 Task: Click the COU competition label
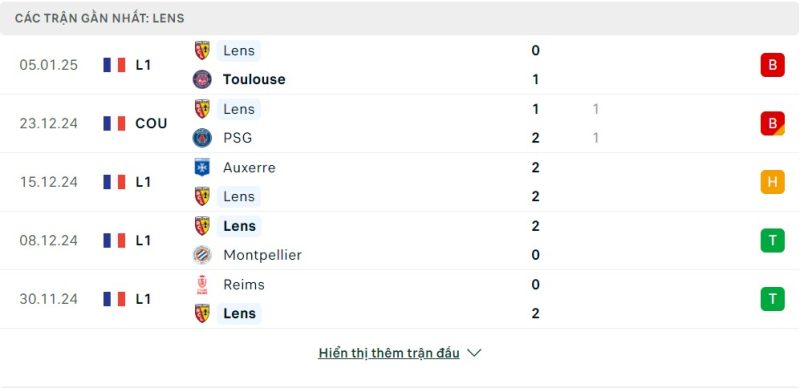[x=152, y=124]
